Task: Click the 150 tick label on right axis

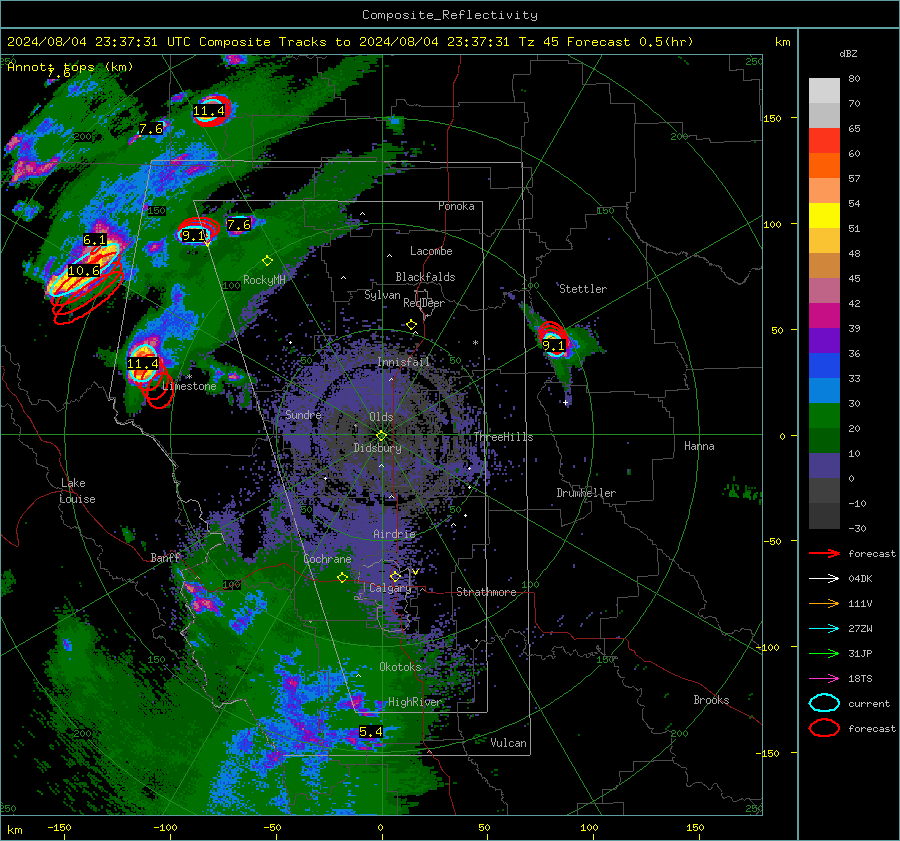Action: tap(772, 118)
